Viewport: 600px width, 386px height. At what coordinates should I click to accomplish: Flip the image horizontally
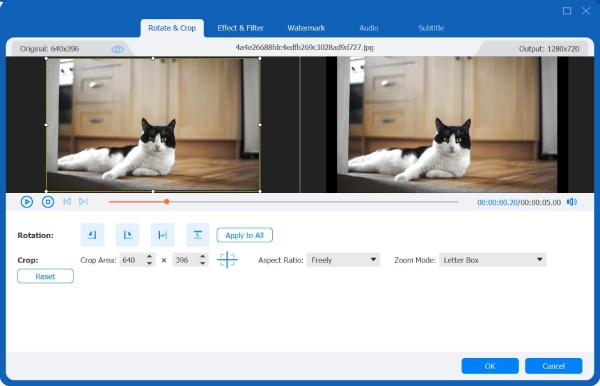[163, 235]
